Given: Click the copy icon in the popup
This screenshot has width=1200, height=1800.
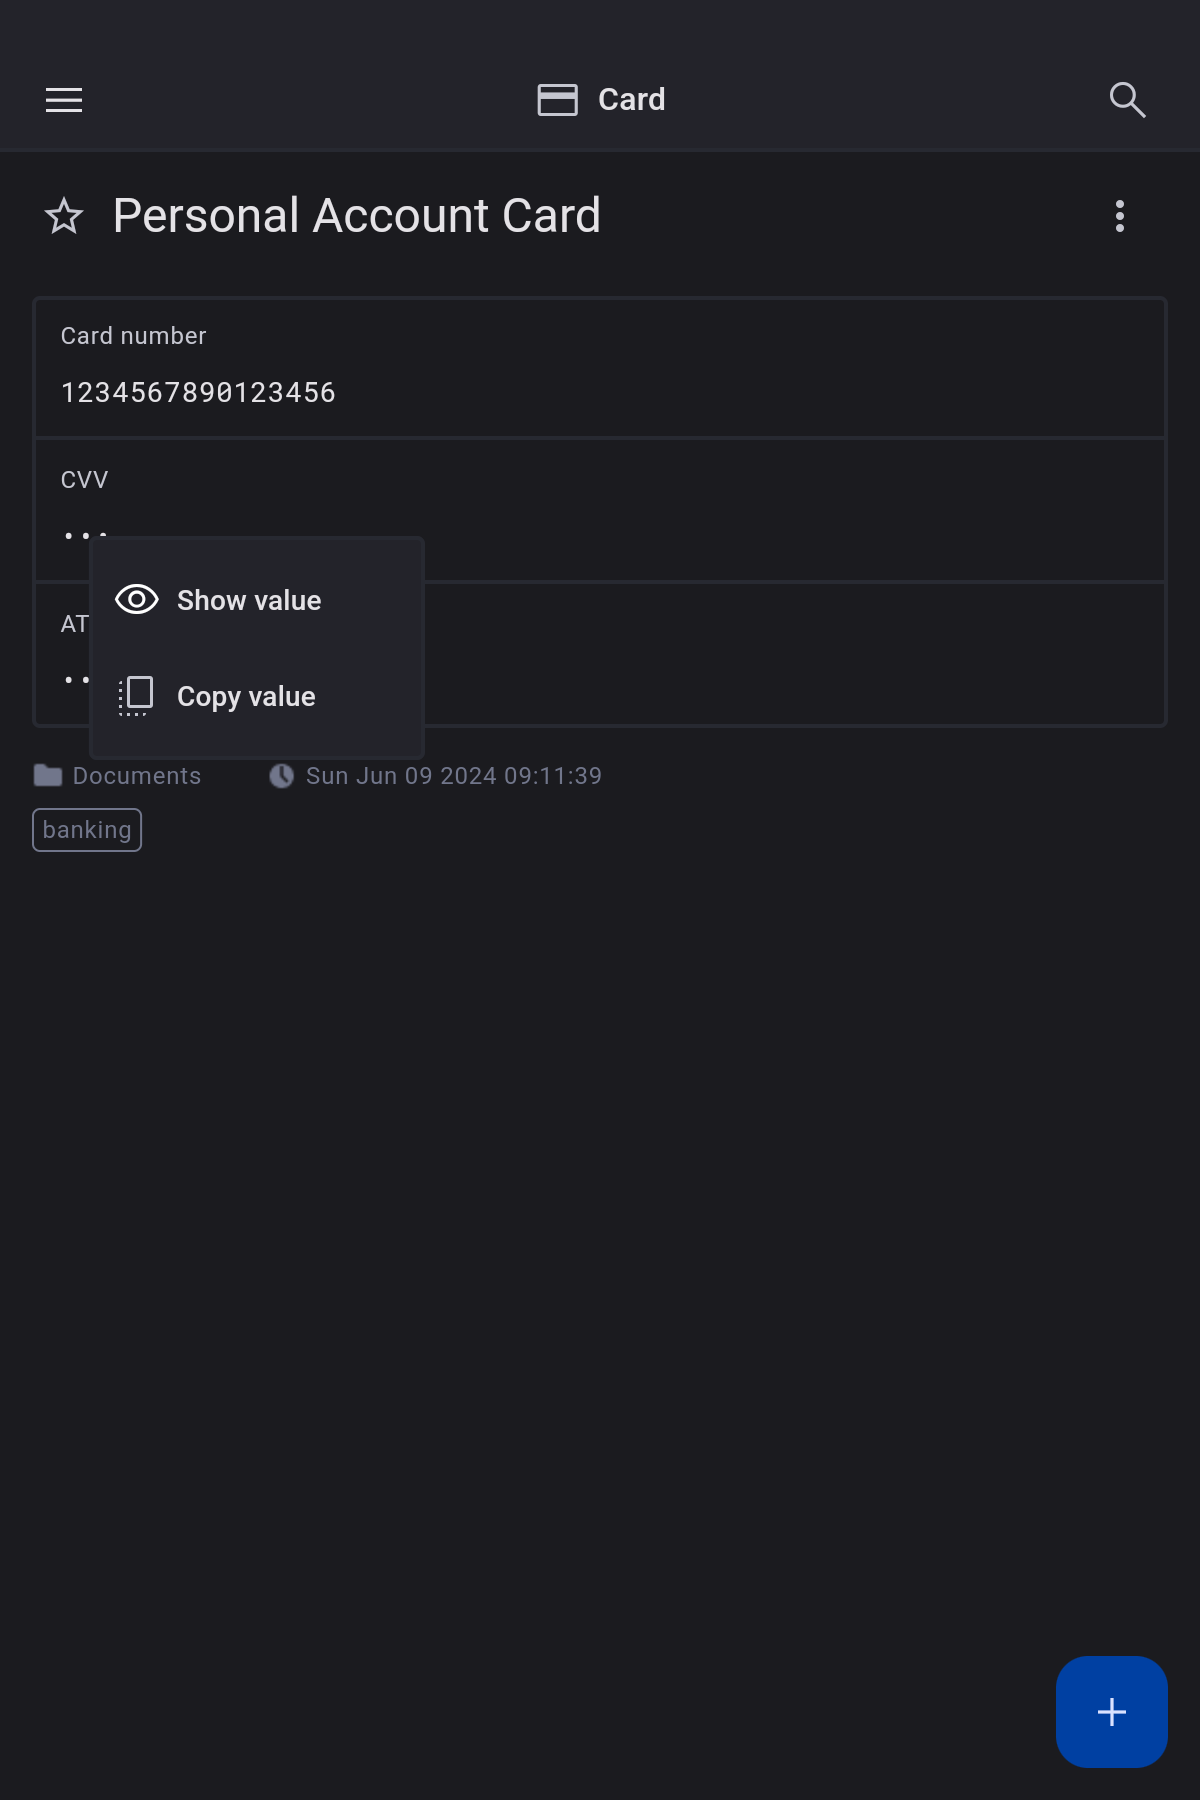Looking at the screenshot, I should point(136,696).
